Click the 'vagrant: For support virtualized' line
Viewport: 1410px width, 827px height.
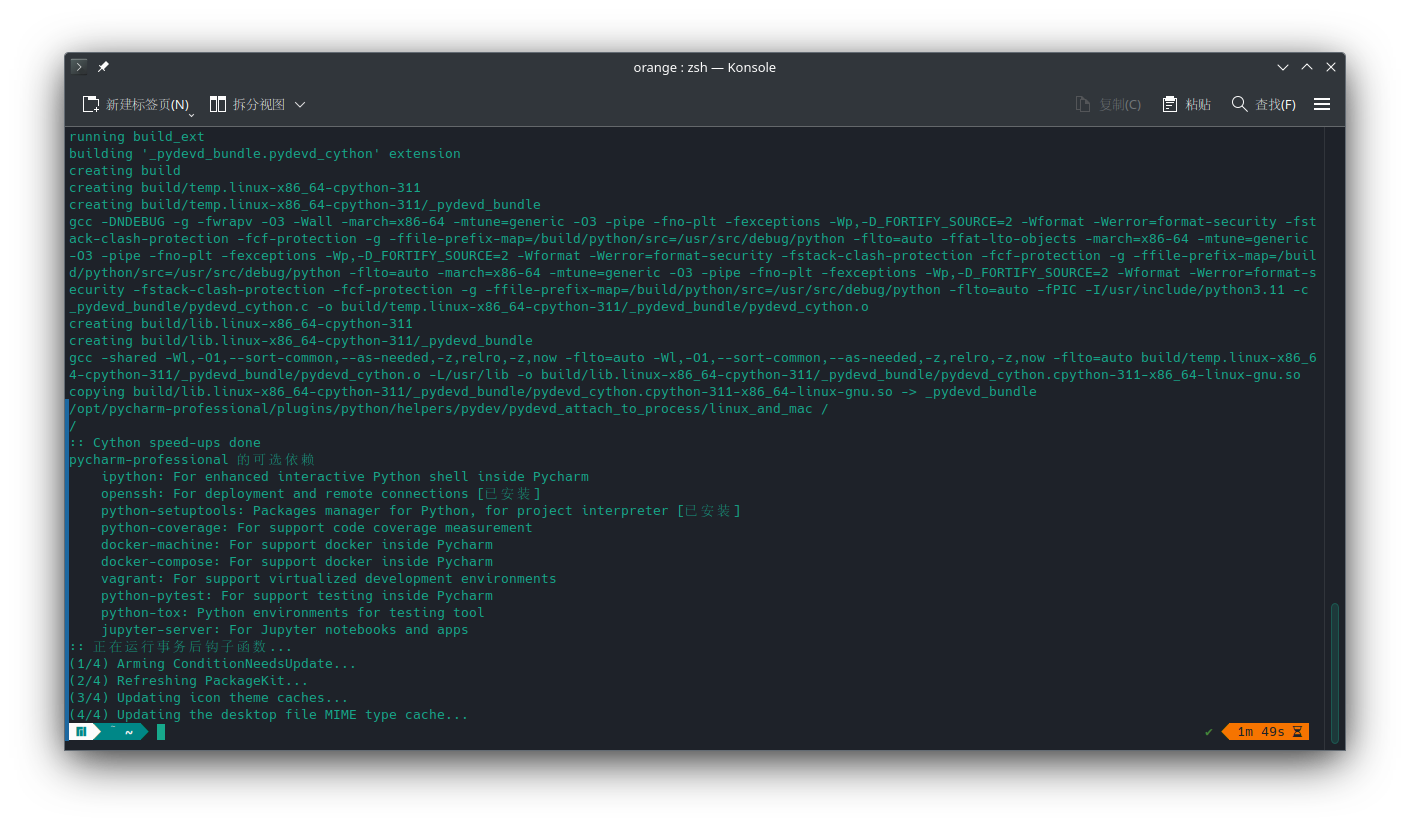(329, 579)
